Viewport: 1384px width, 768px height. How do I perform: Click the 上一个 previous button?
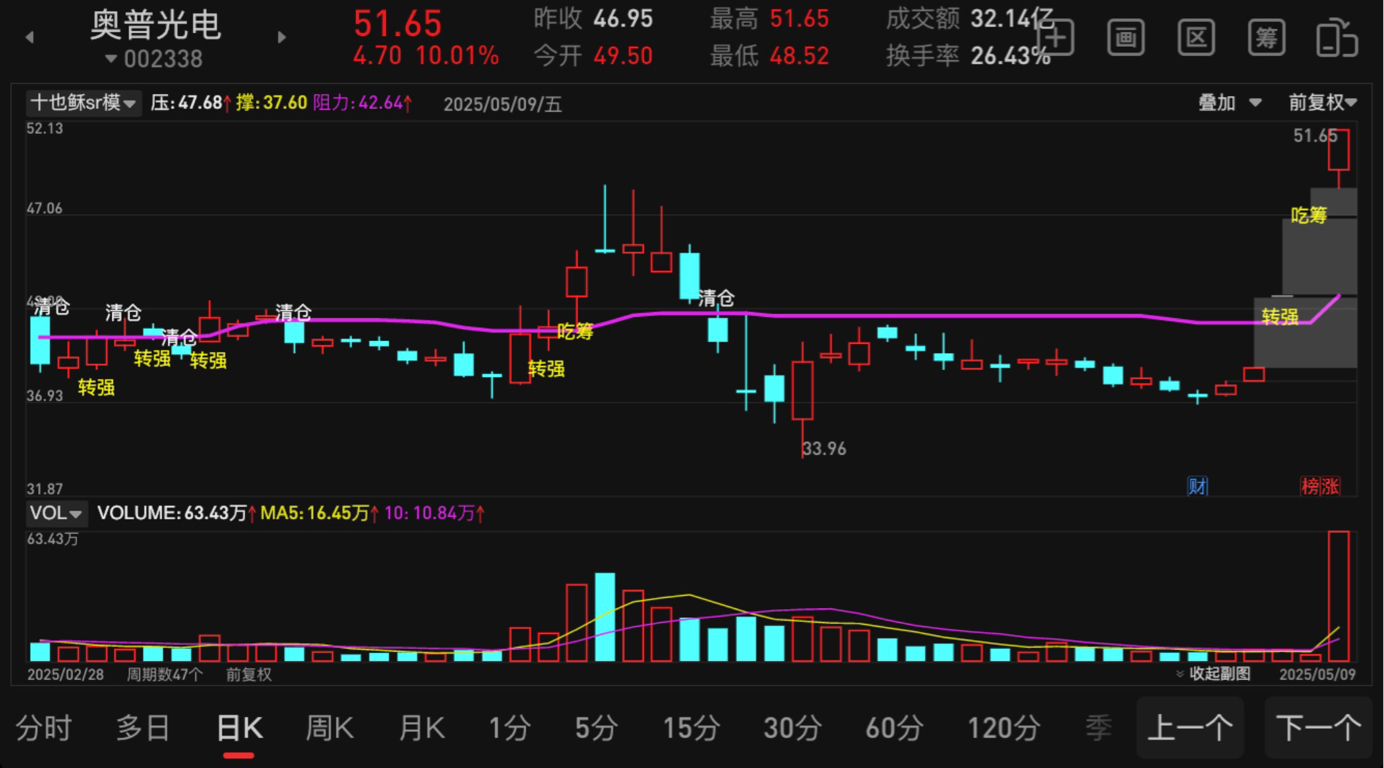(1190, 728)
